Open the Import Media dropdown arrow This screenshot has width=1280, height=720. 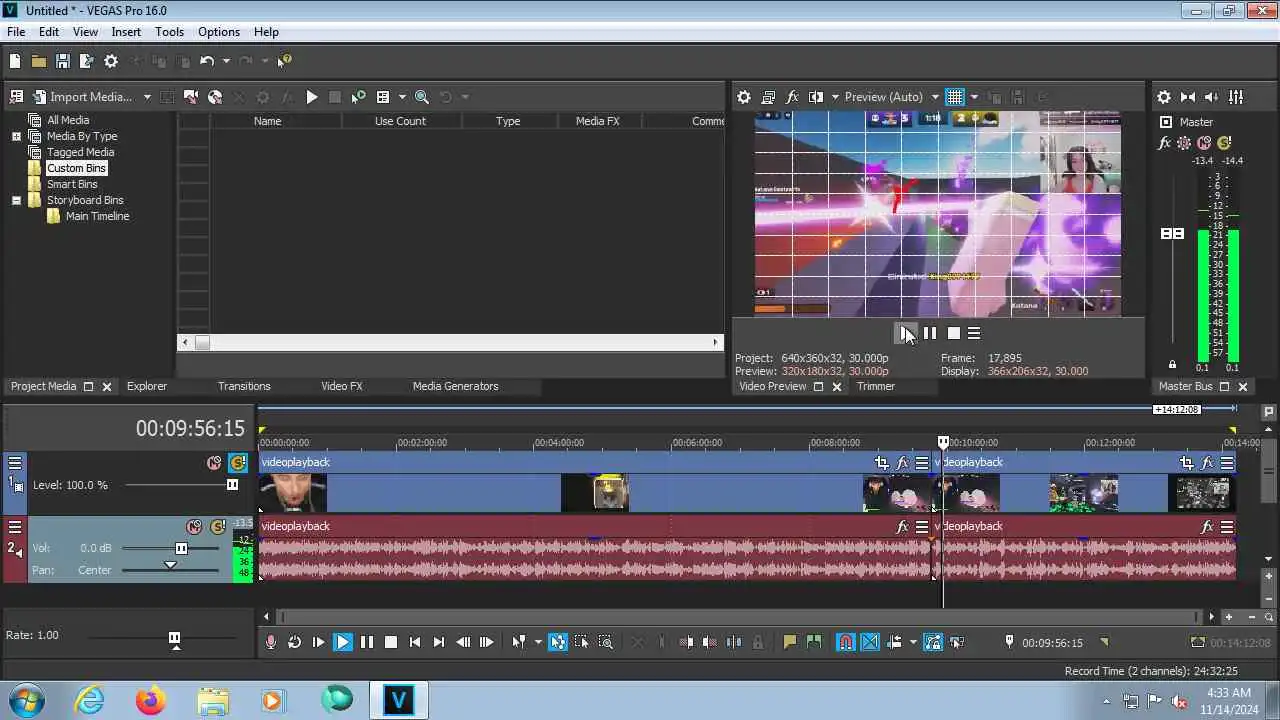pos(147,97)
